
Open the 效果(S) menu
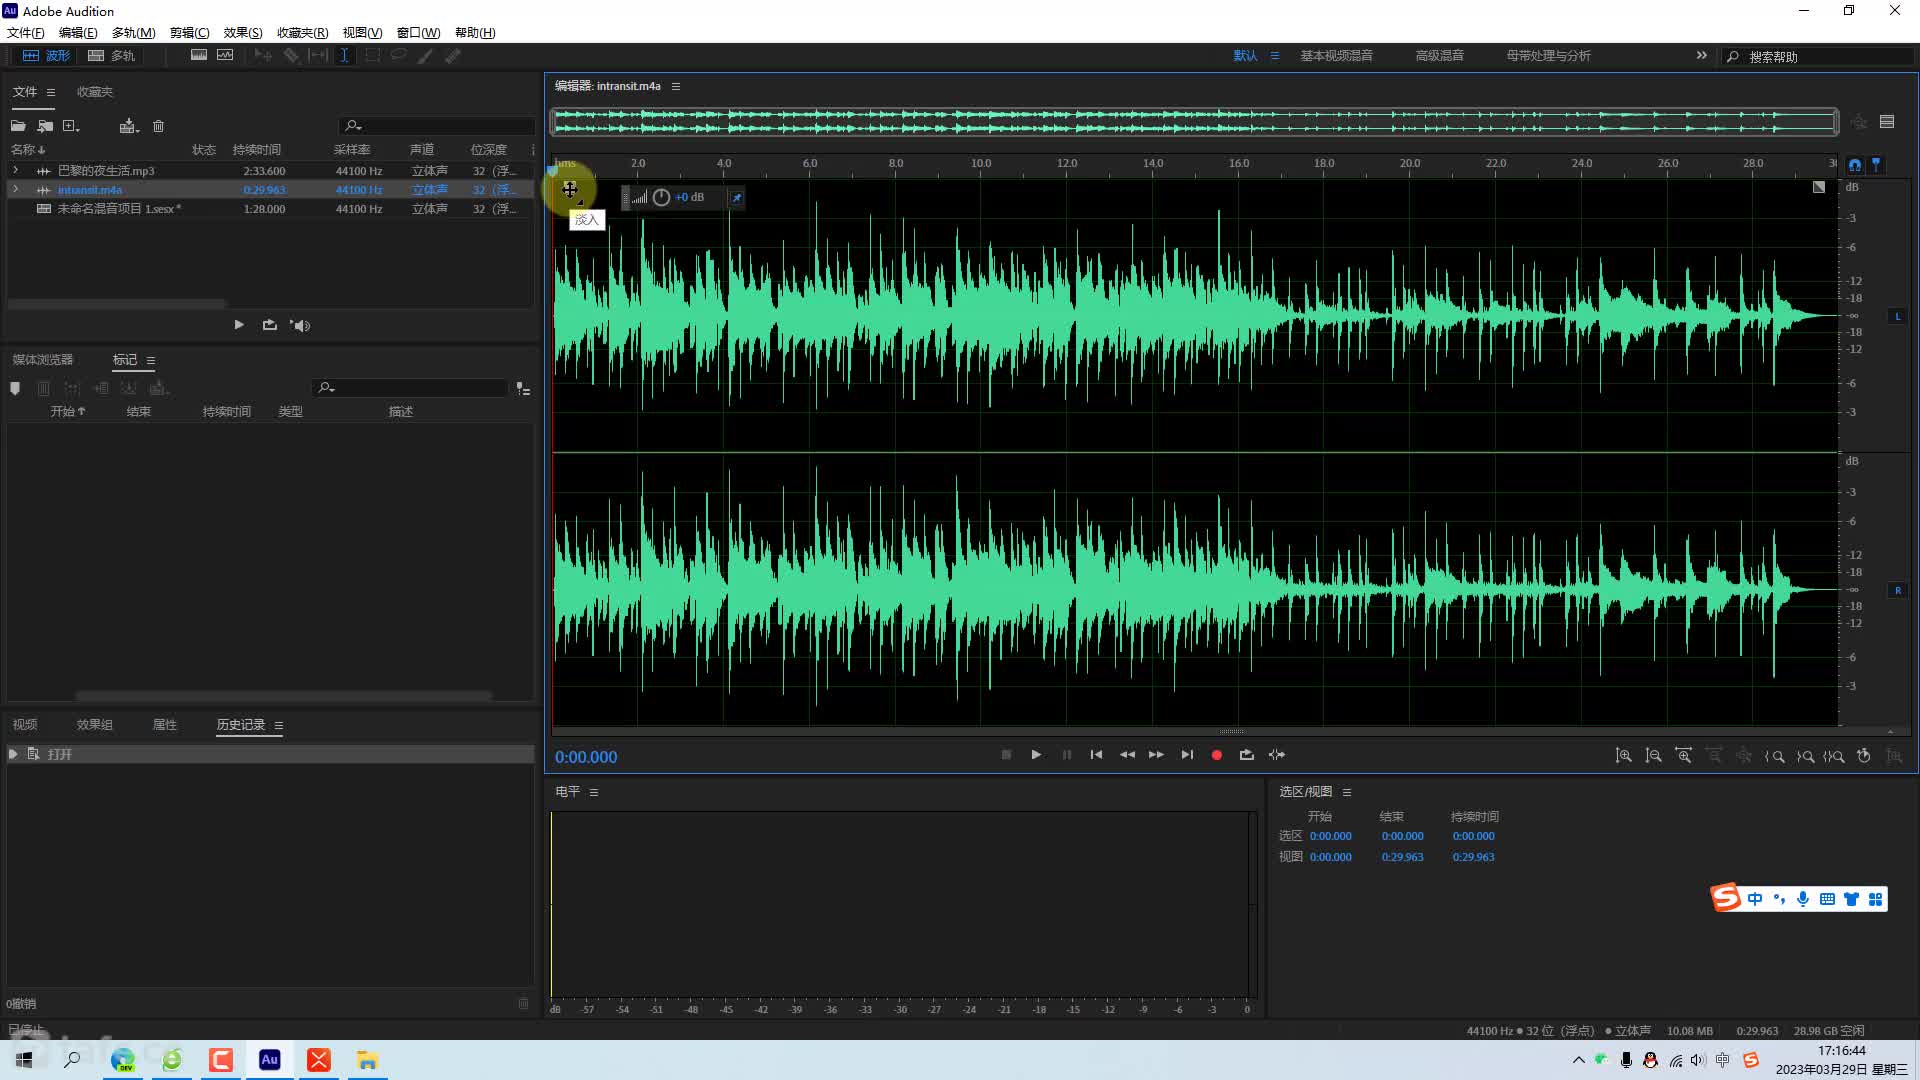[x=242, y=33]
